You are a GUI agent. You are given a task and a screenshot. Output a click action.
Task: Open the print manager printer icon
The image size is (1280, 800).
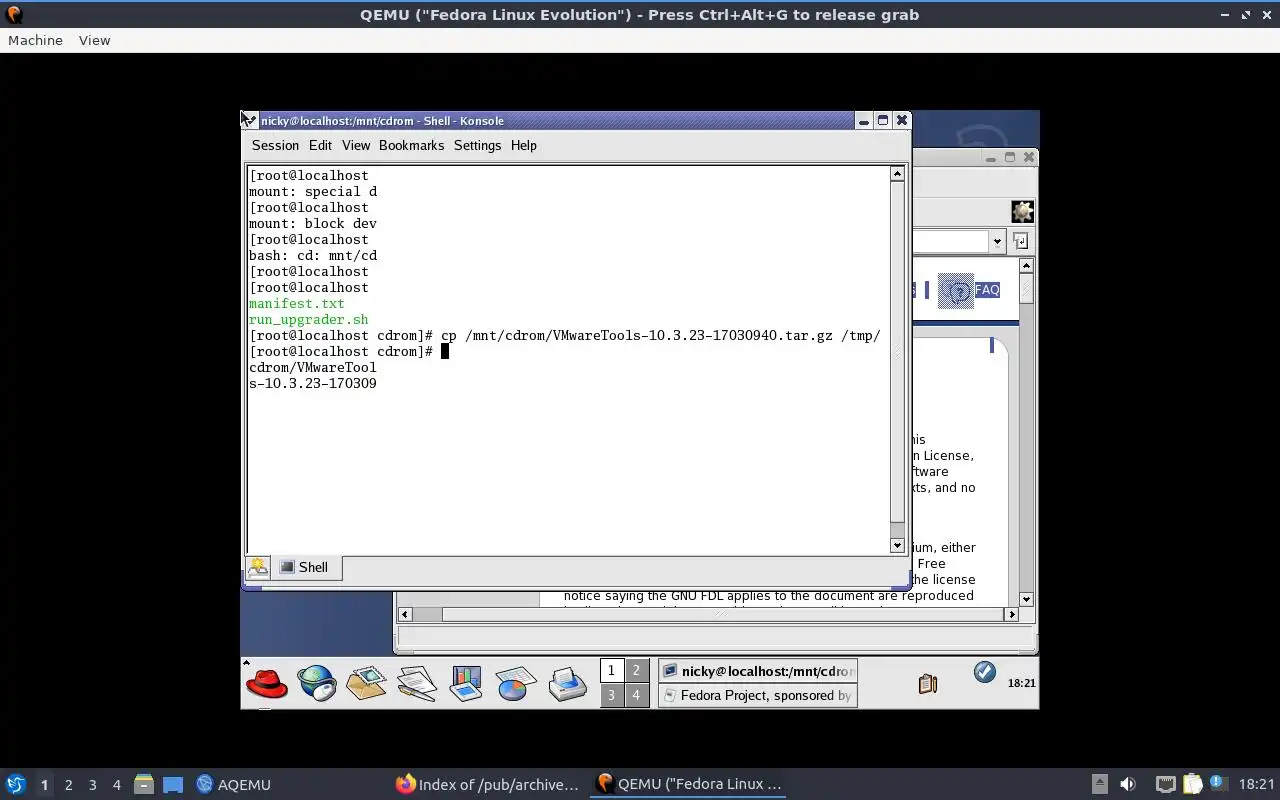point(567,684)
